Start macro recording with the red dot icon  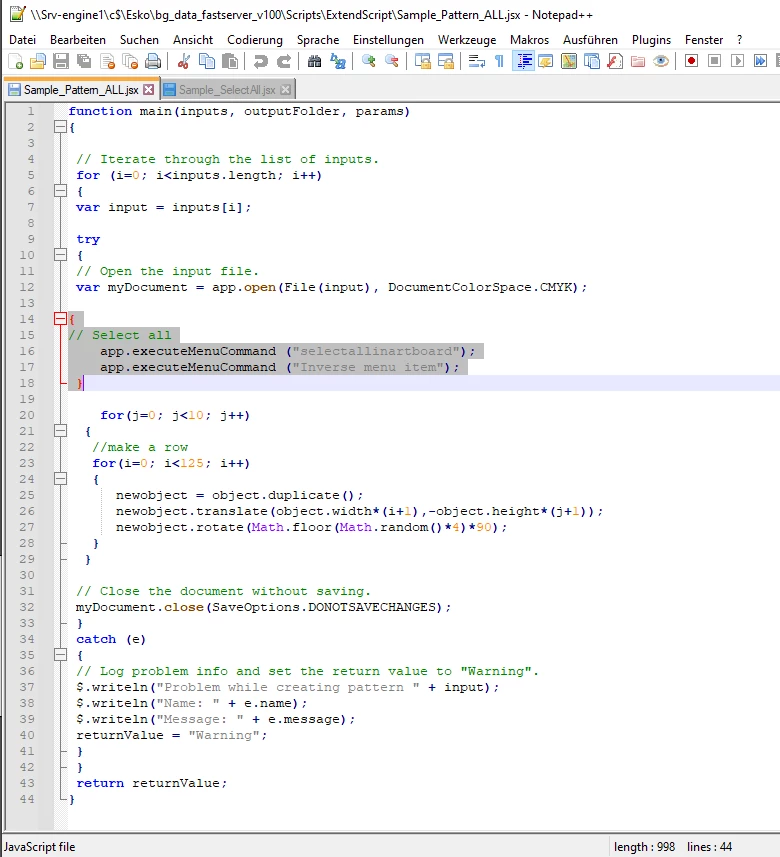click(x=691, y=61)
